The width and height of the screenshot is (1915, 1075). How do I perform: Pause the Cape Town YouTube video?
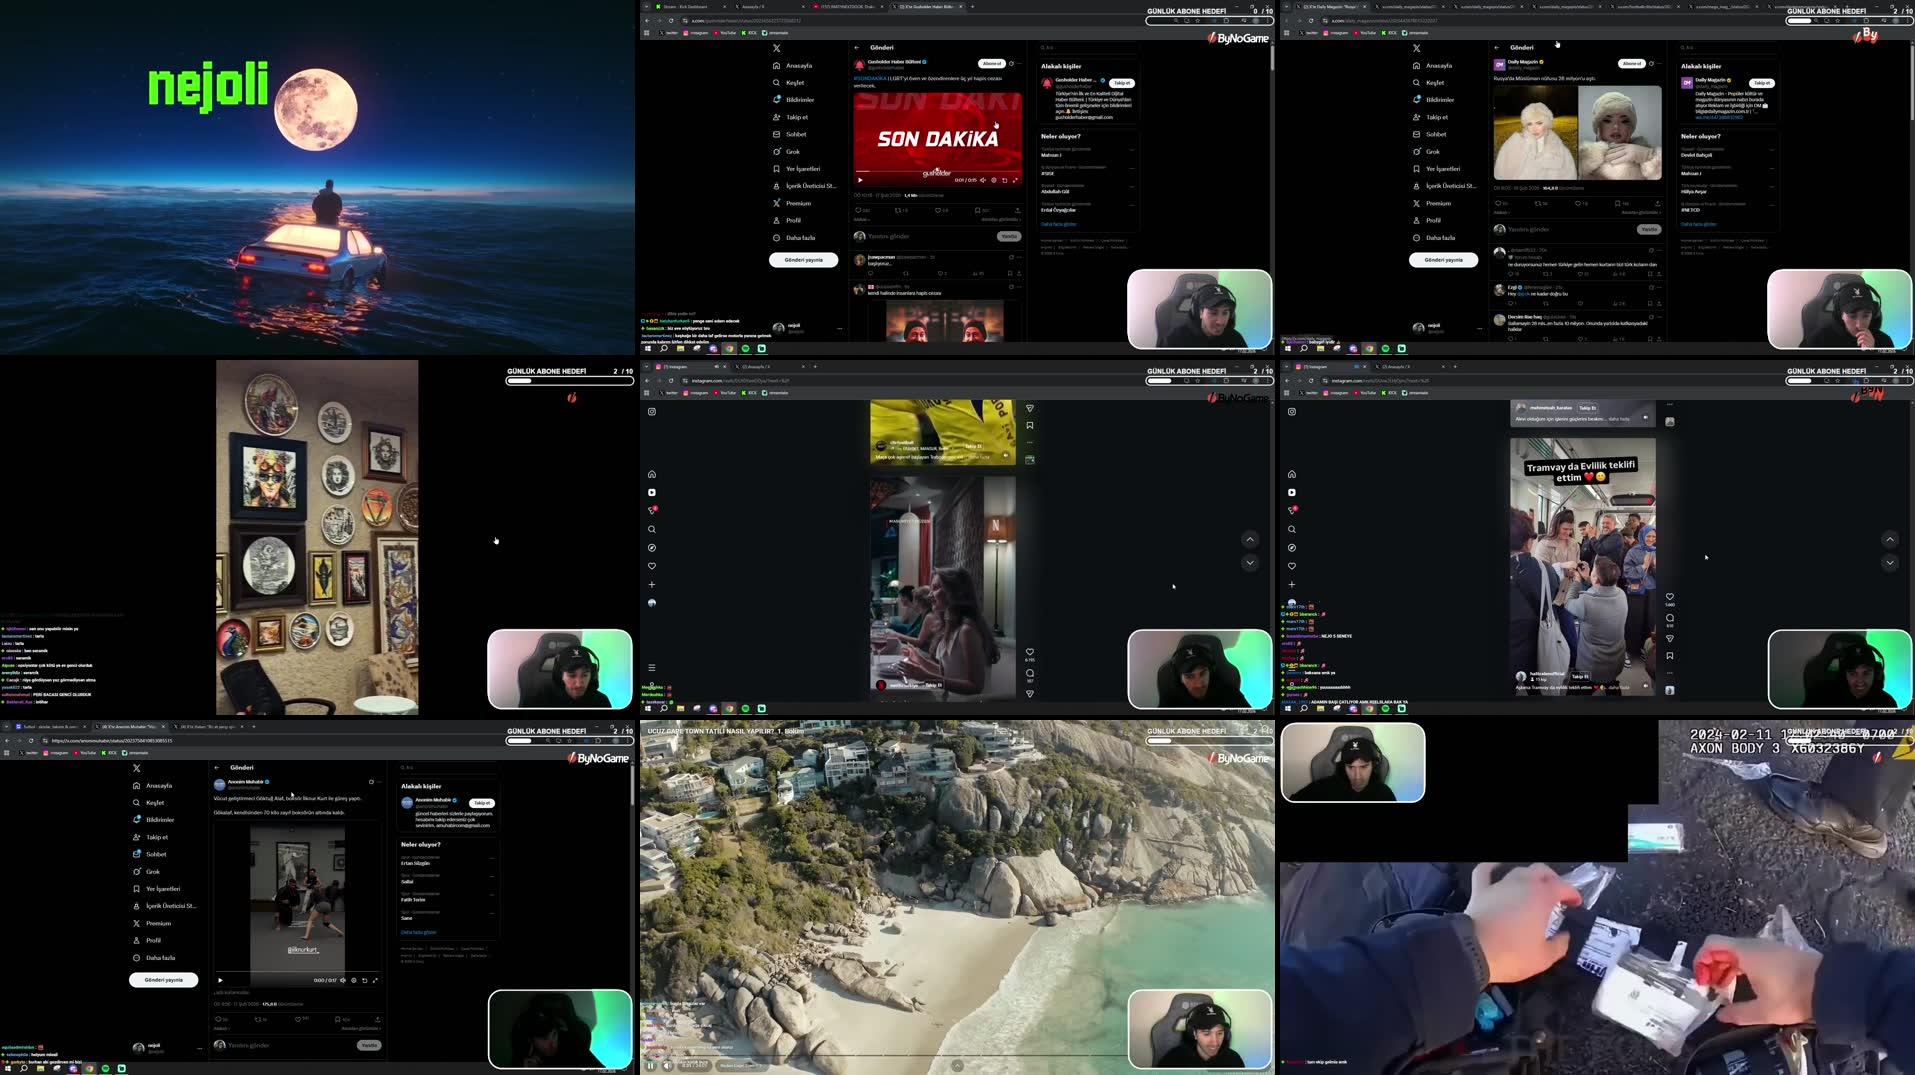pyautogui.click(x=650, y=1065)
